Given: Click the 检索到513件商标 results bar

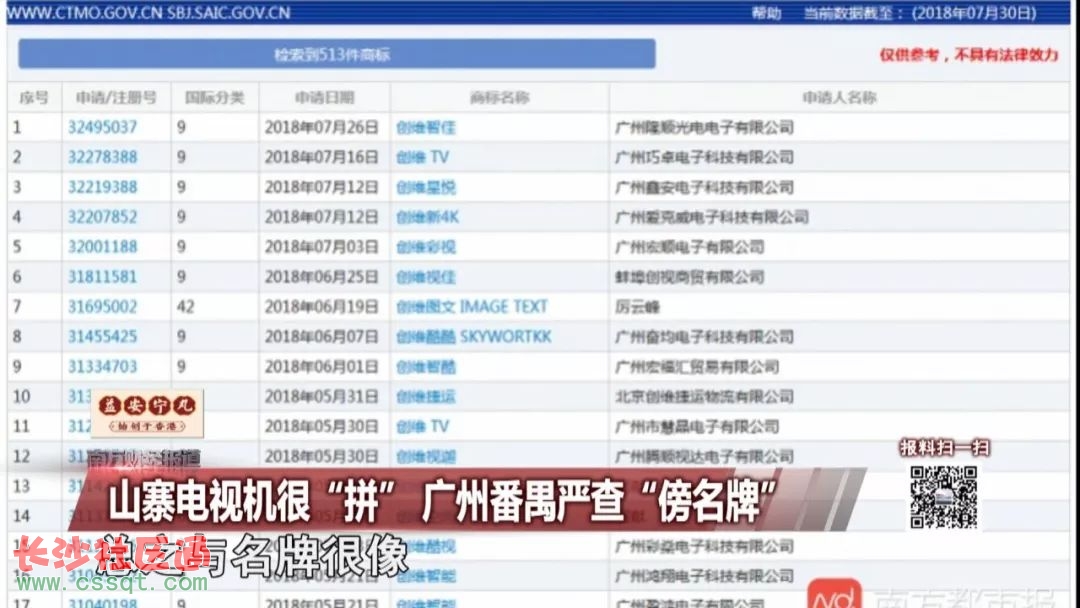Looking at the screenshot, I should pyautogui.click(x=337, y=54).
